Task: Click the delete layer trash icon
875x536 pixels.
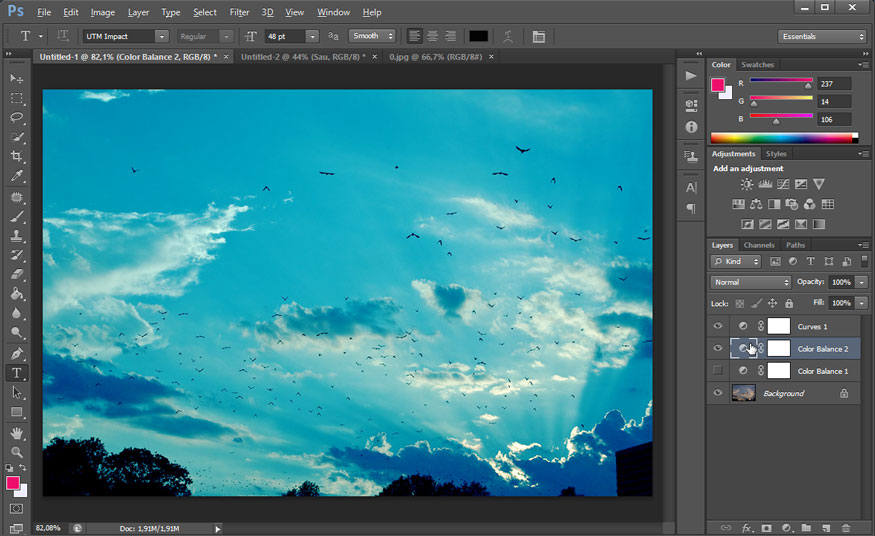Action: pyautogui.click(x=846, y=528)
